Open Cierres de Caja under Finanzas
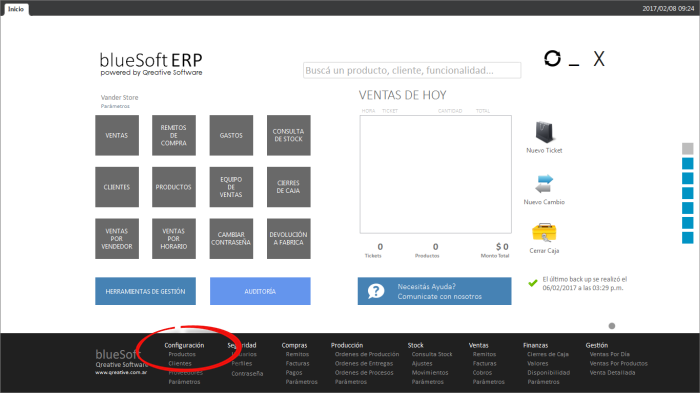Screen dimensions: 700x393 (548, 354)
